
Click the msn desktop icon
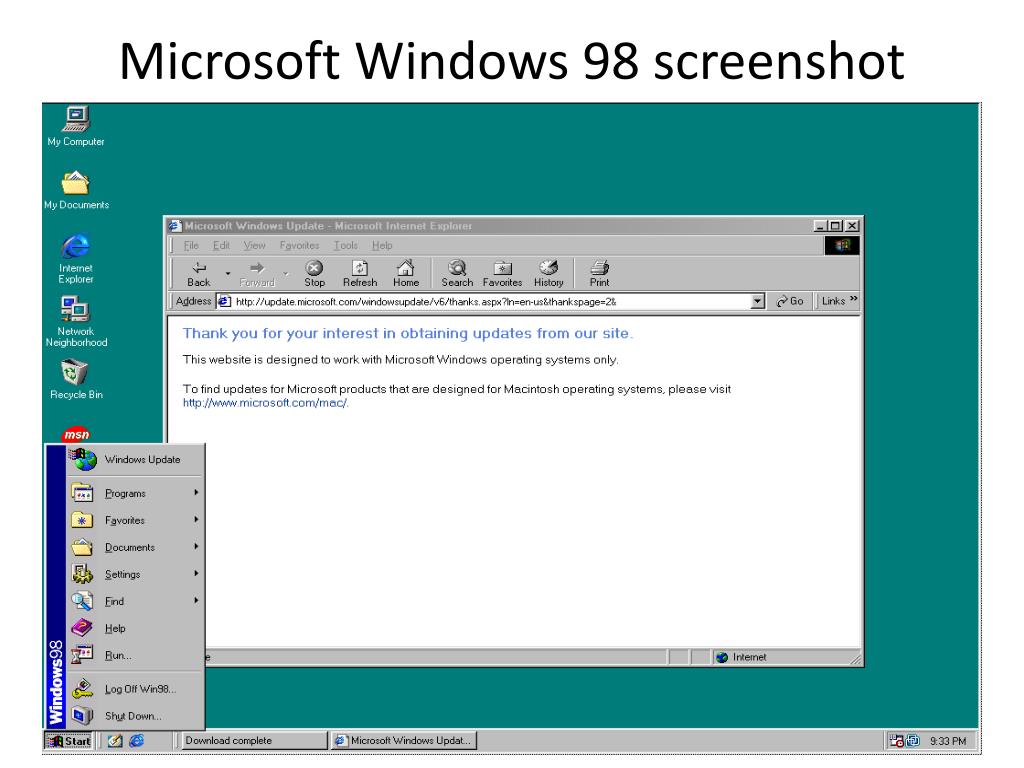(x=76, y=434)
